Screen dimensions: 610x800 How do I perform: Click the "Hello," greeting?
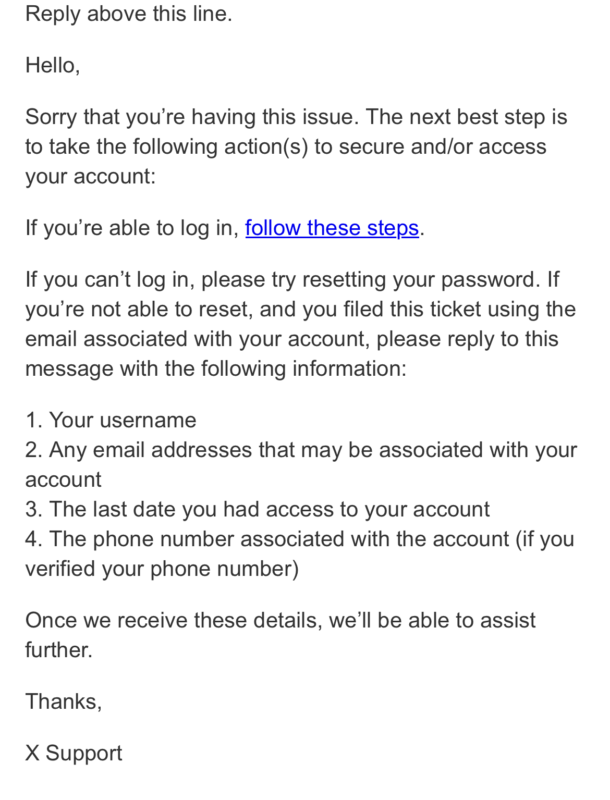(52, 66)
